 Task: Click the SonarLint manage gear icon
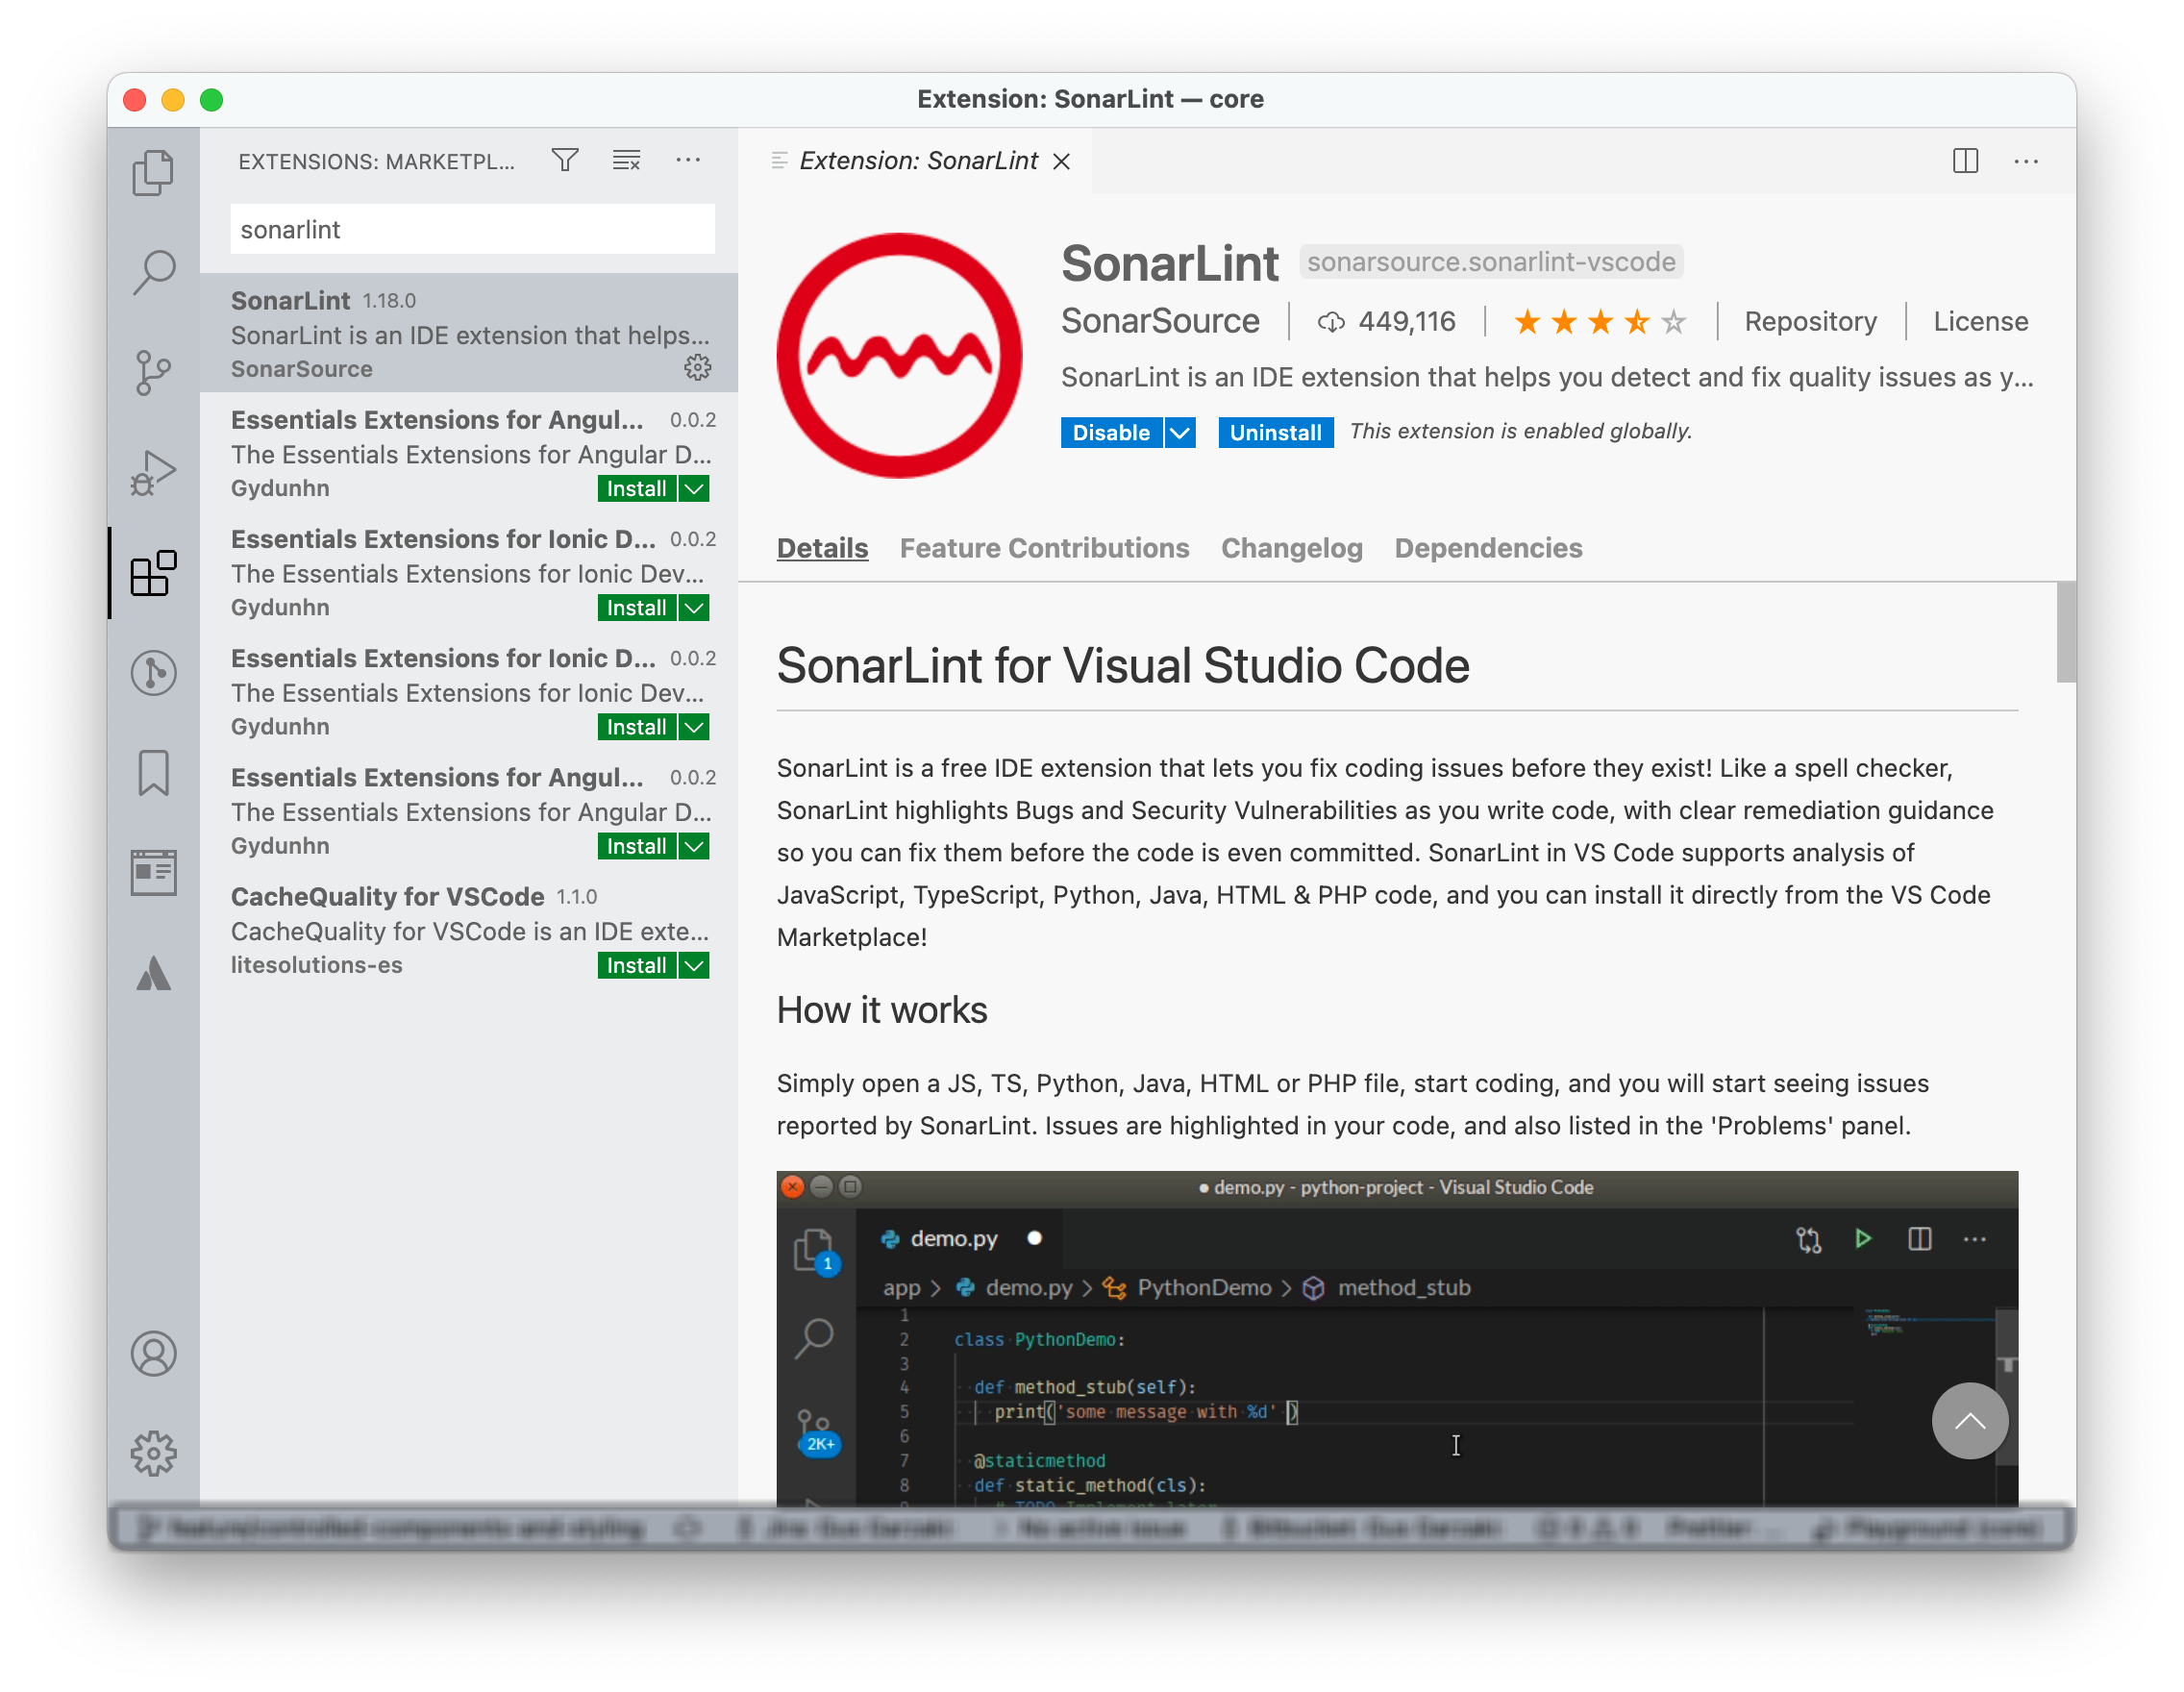click(697, 367)
